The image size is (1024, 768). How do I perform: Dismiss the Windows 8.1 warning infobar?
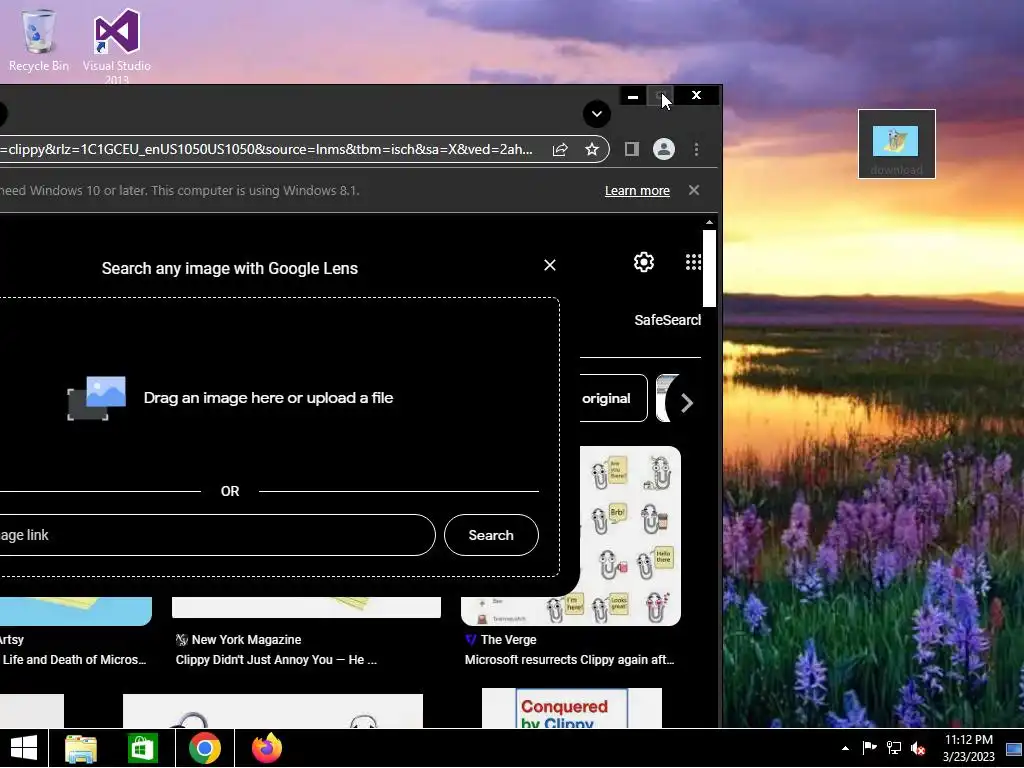pyautogui.click(x=694, y=190)
